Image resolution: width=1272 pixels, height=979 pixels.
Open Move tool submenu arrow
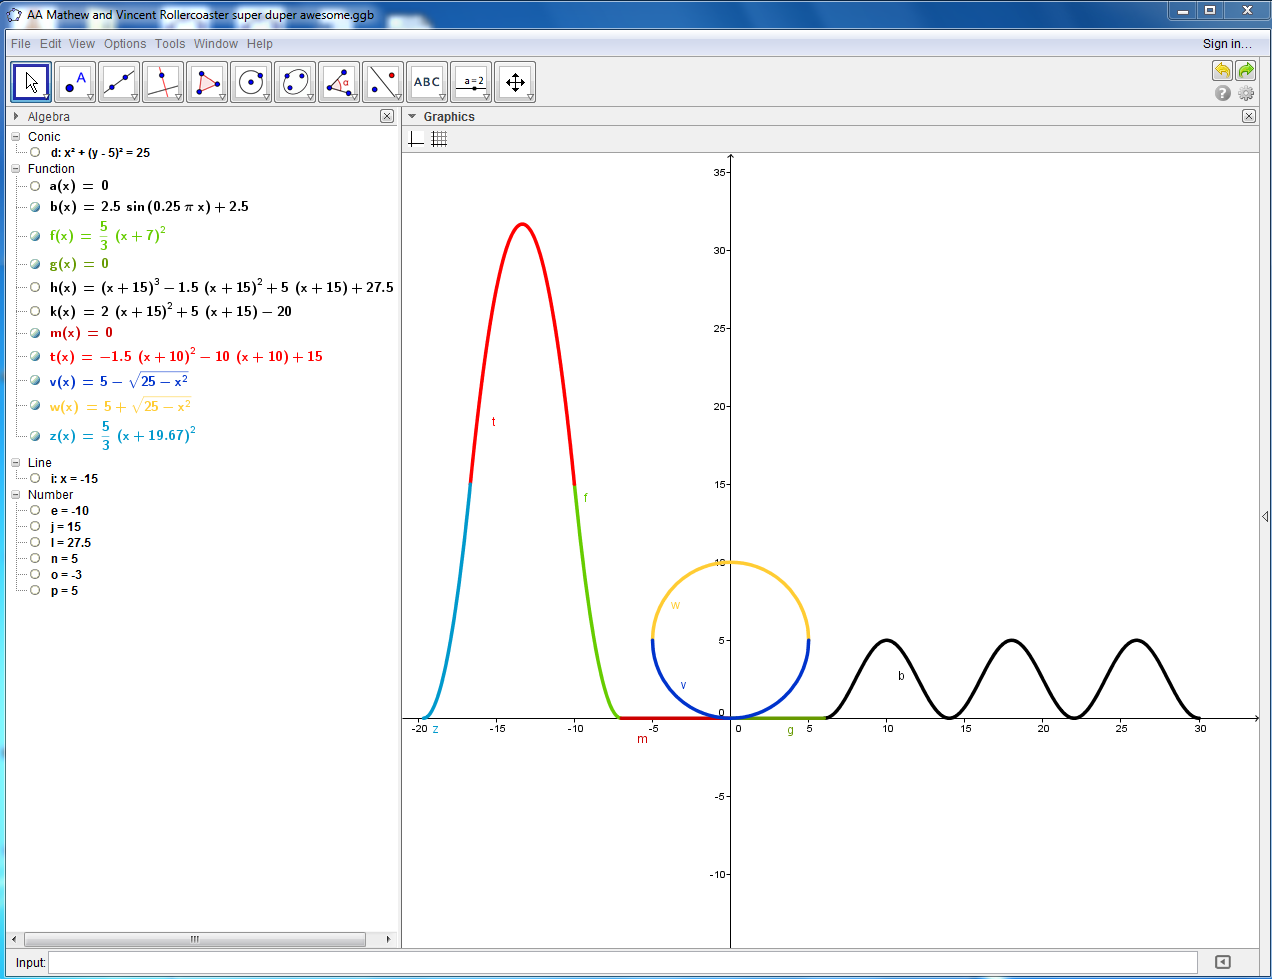coord(46,97)
